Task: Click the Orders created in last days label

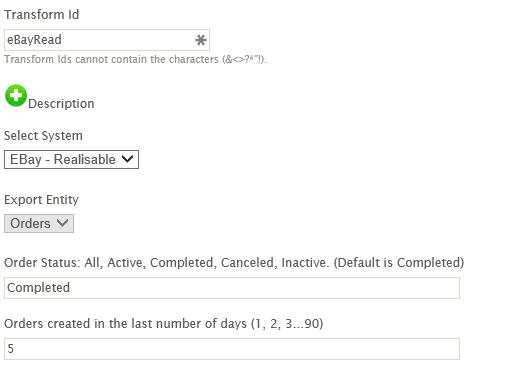Action: pyautogui.click(x=164, y=324)
